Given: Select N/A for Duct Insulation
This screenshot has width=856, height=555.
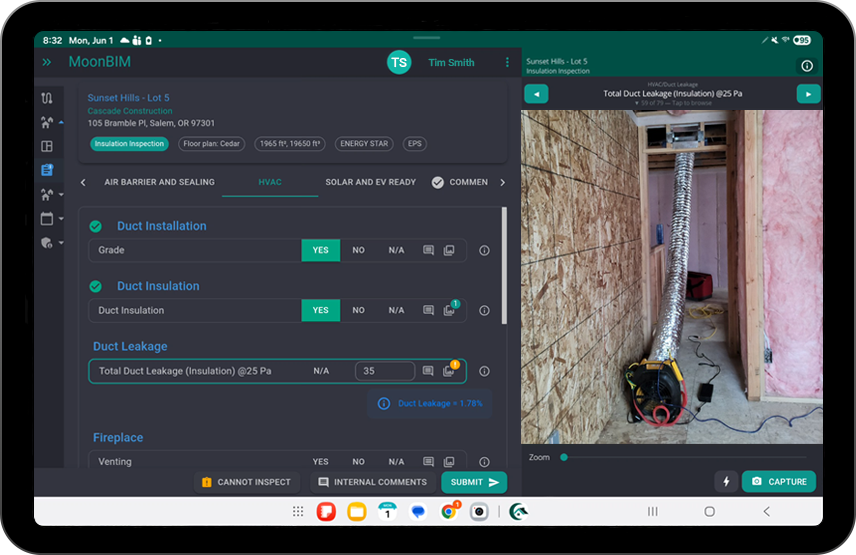Looking at the screenshot, I should tap(396, 310).
